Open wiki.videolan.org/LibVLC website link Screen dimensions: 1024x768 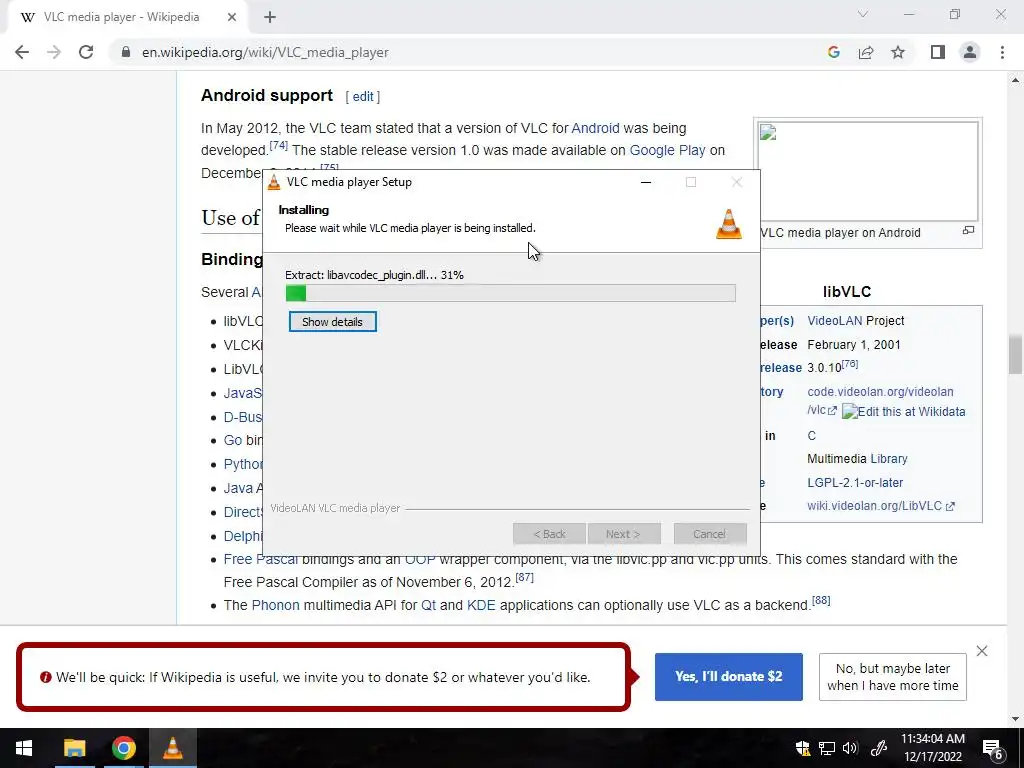[880, 506]
